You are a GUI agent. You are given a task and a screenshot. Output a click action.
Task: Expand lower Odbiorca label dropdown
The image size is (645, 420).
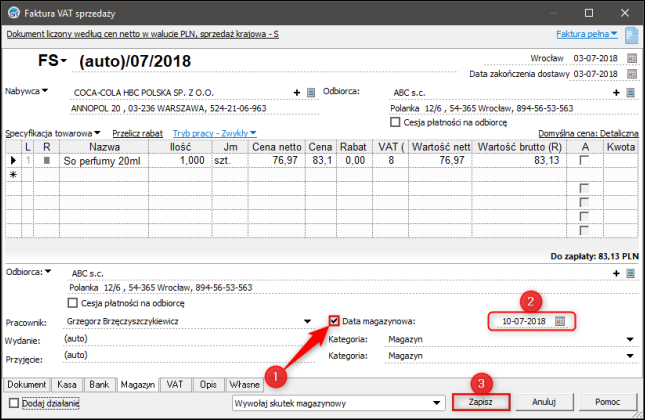tap(48, 271)
